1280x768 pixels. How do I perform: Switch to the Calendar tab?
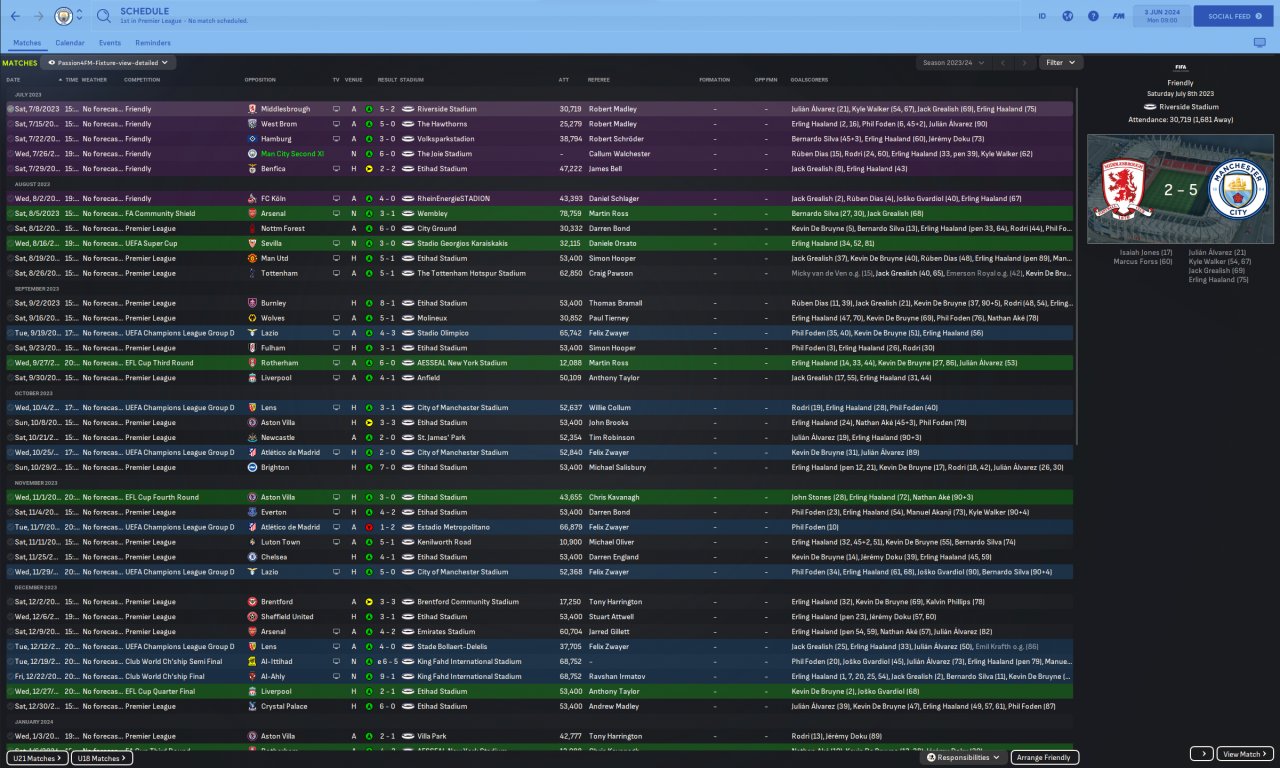[70, 43]
